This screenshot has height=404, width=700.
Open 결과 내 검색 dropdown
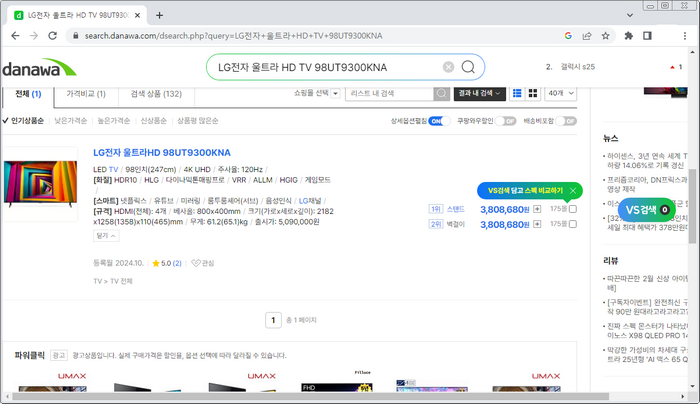tap(479, 93)
